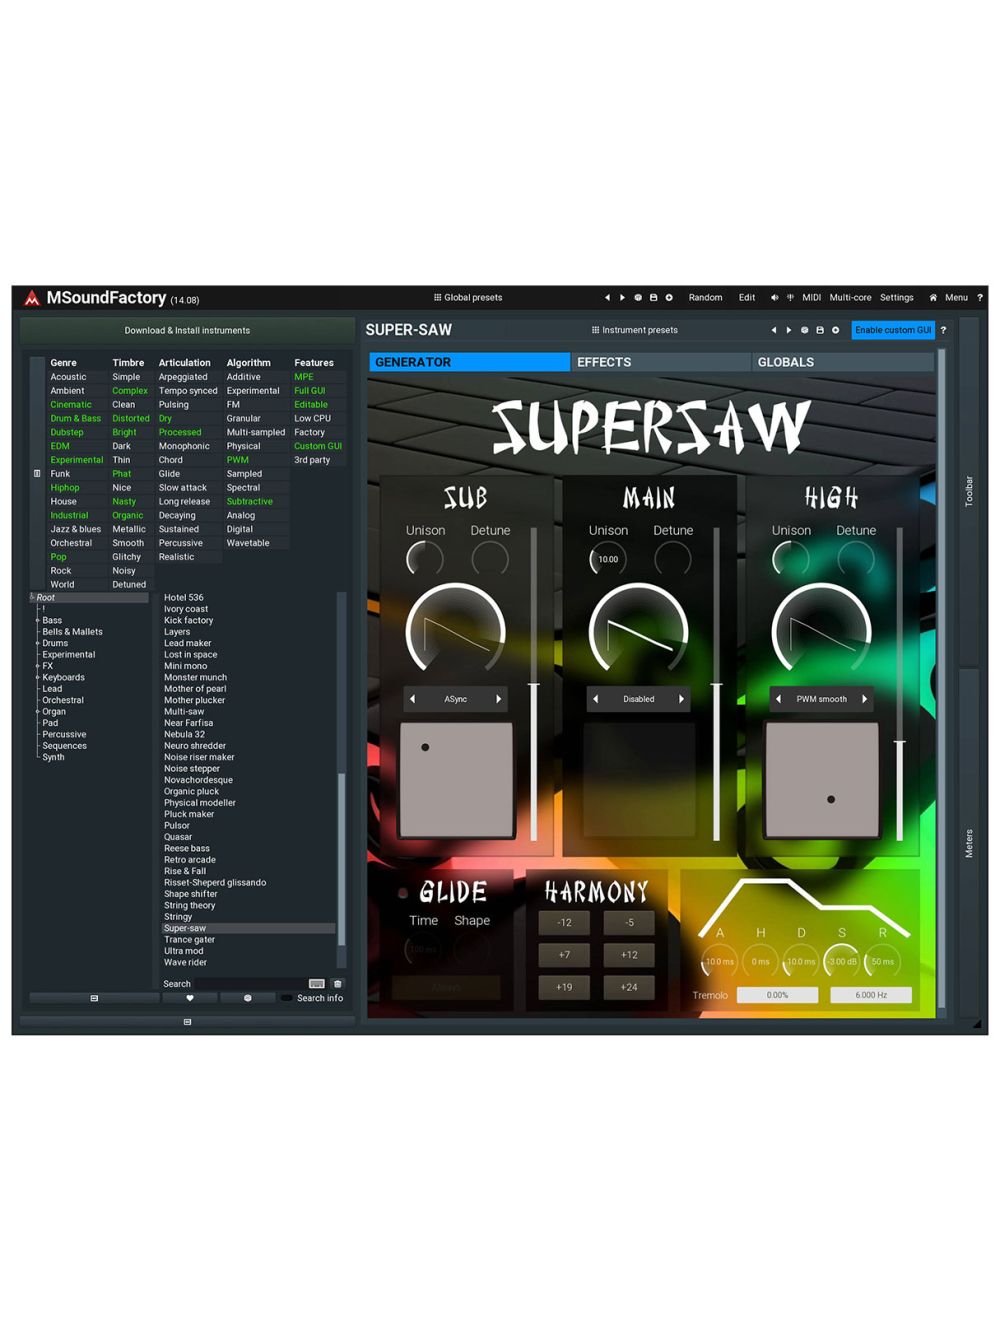This screenshot has width=1000, height=1320.
Task: Enable the Glide section power toggle
Action: (403, 893)
